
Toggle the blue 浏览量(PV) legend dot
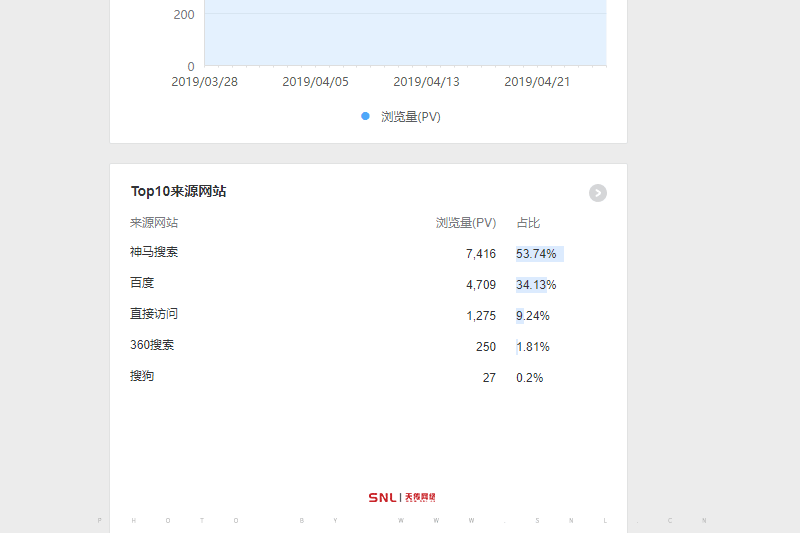pyautogui.click(x=365, y=117)
